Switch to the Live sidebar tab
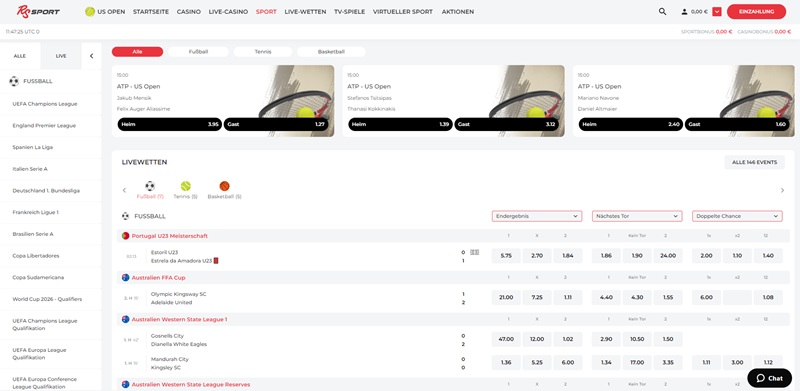The image size is (800, 391). (61, 56)
